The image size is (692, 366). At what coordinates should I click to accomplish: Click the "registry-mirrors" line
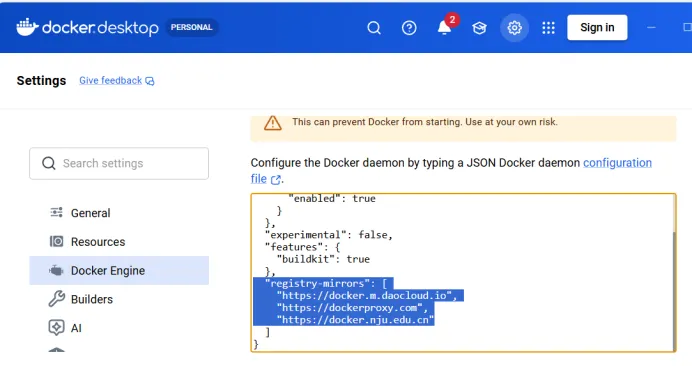[326, 283]
